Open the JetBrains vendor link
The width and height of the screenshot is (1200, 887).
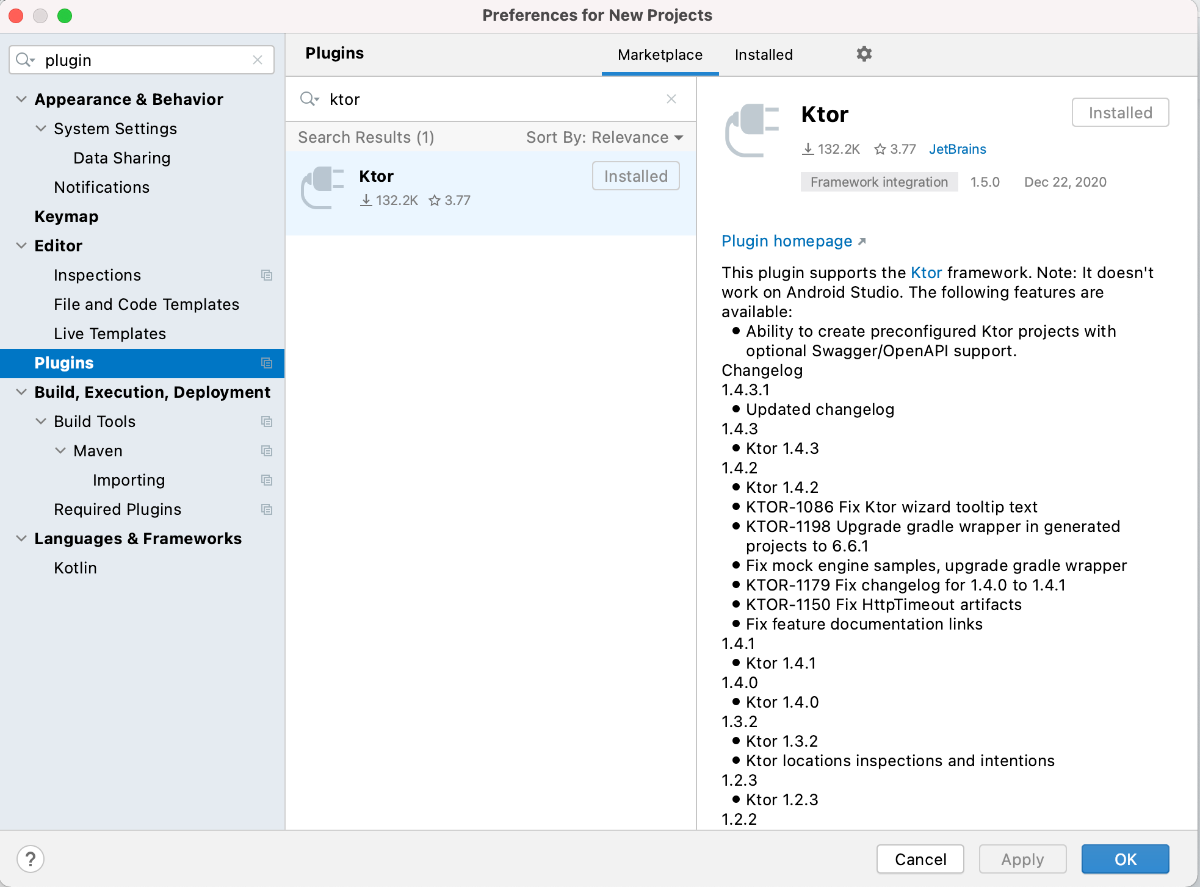pyautogui.click(x=957, y=149)
